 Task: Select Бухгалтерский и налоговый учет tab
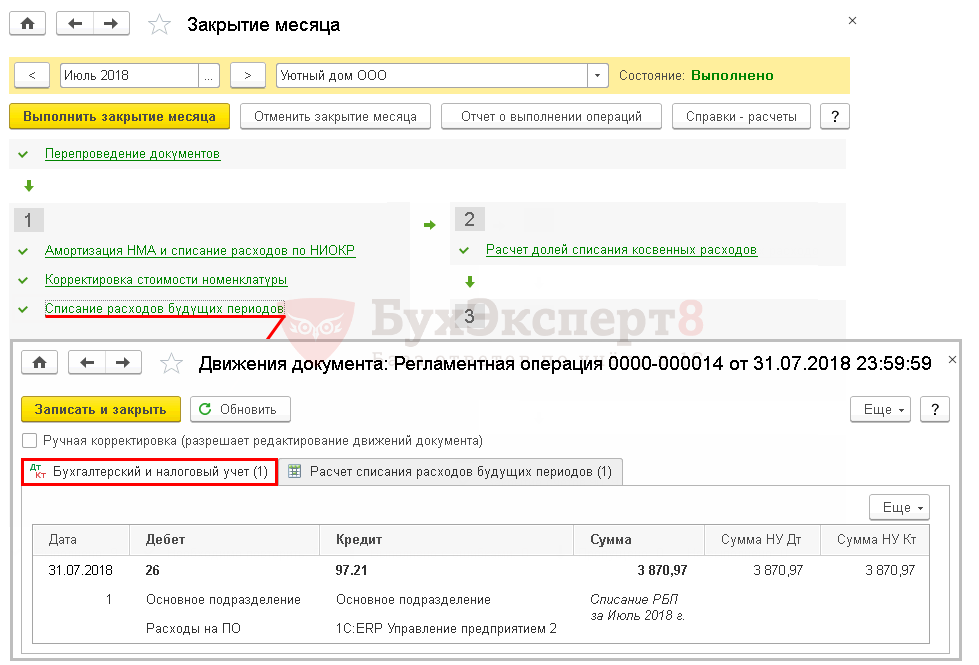pyautogui.click(x=150, y=471)
